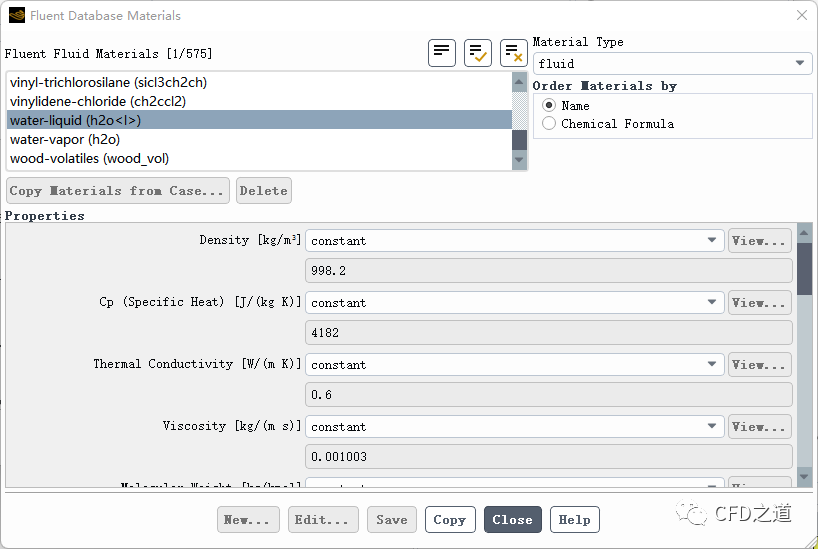This screenshot has width=818, height=549.
Task: Select the Name ordering radio button
Action: pos(549,105)
